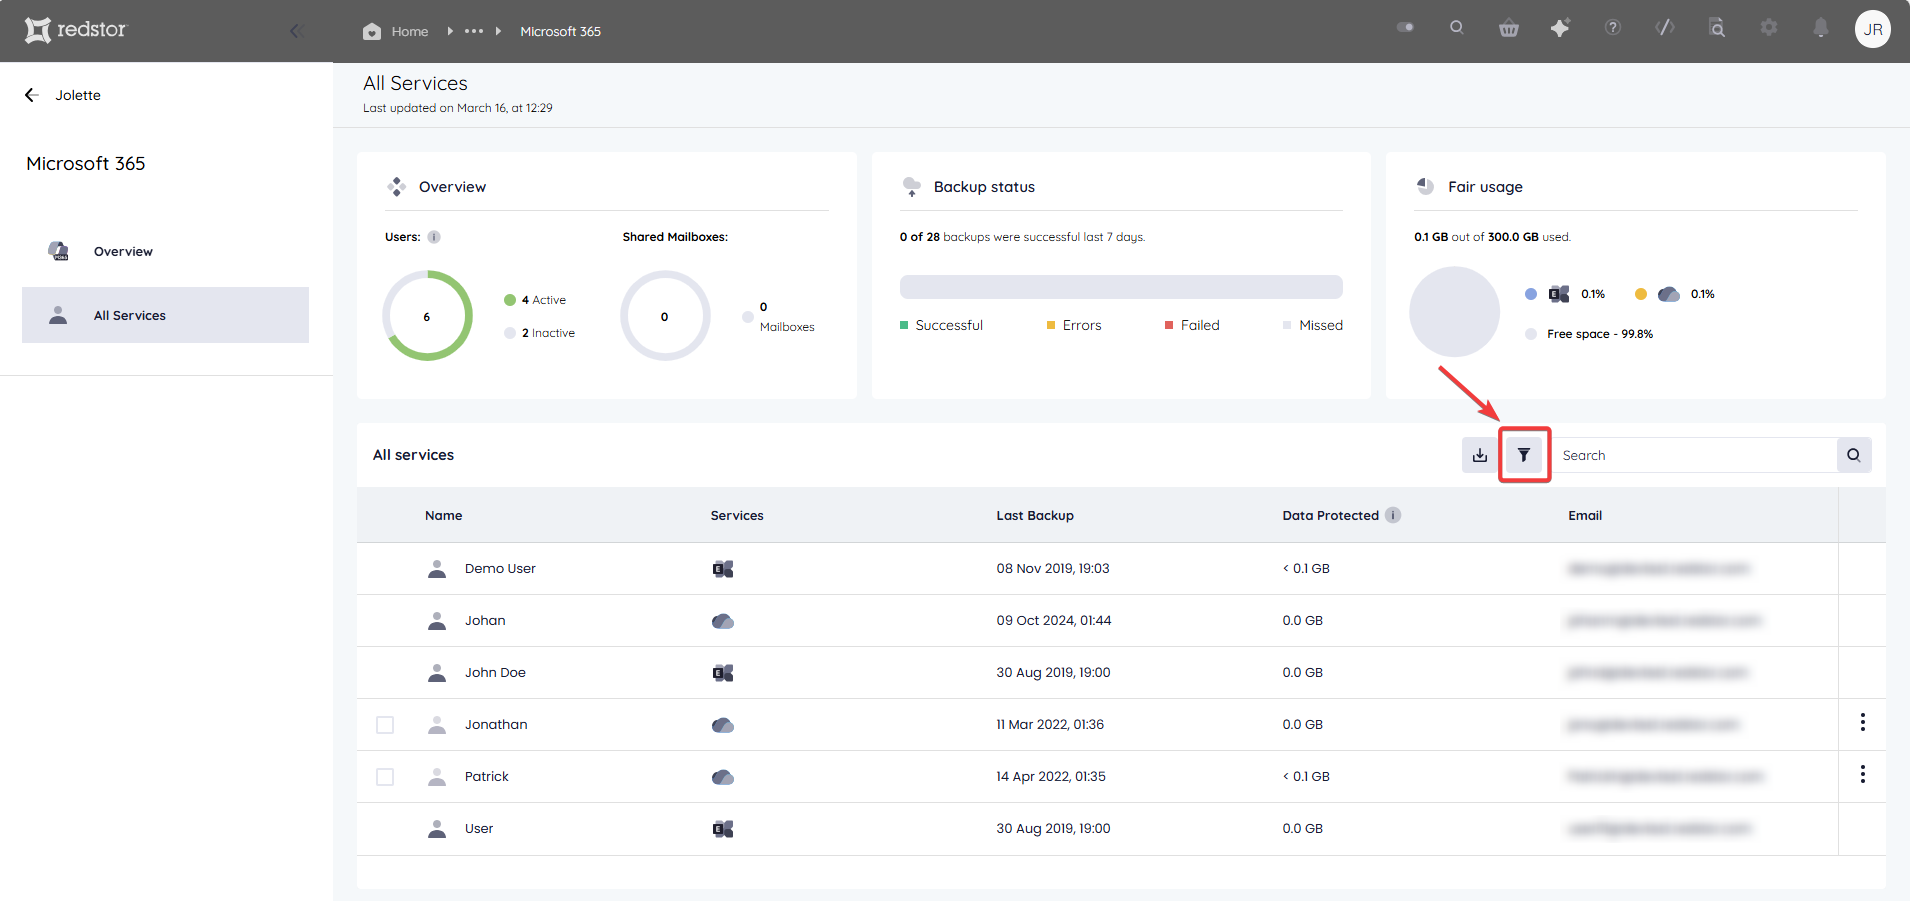Click the Missed legend label
This screenshot has height=901, width=1910.
1321,325
